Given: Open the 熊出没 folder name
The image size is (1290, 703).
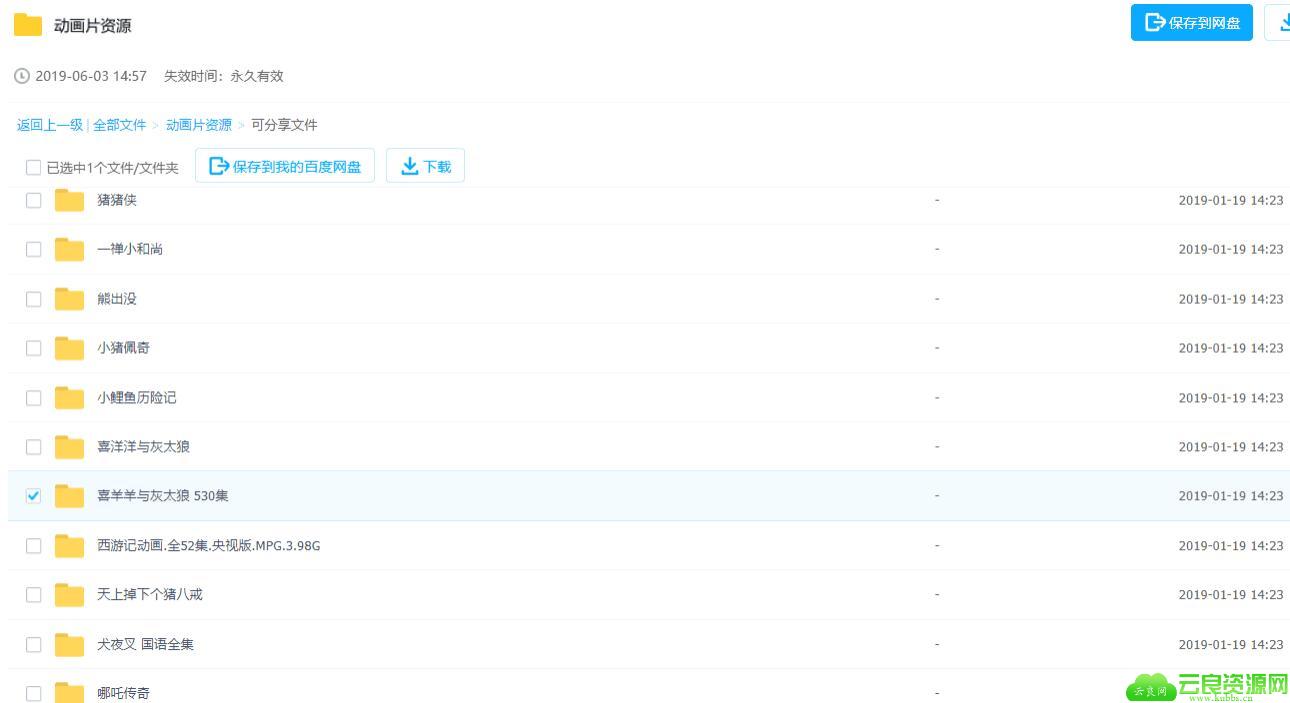Looking at the screenshot, I should [x=117, y=299].
